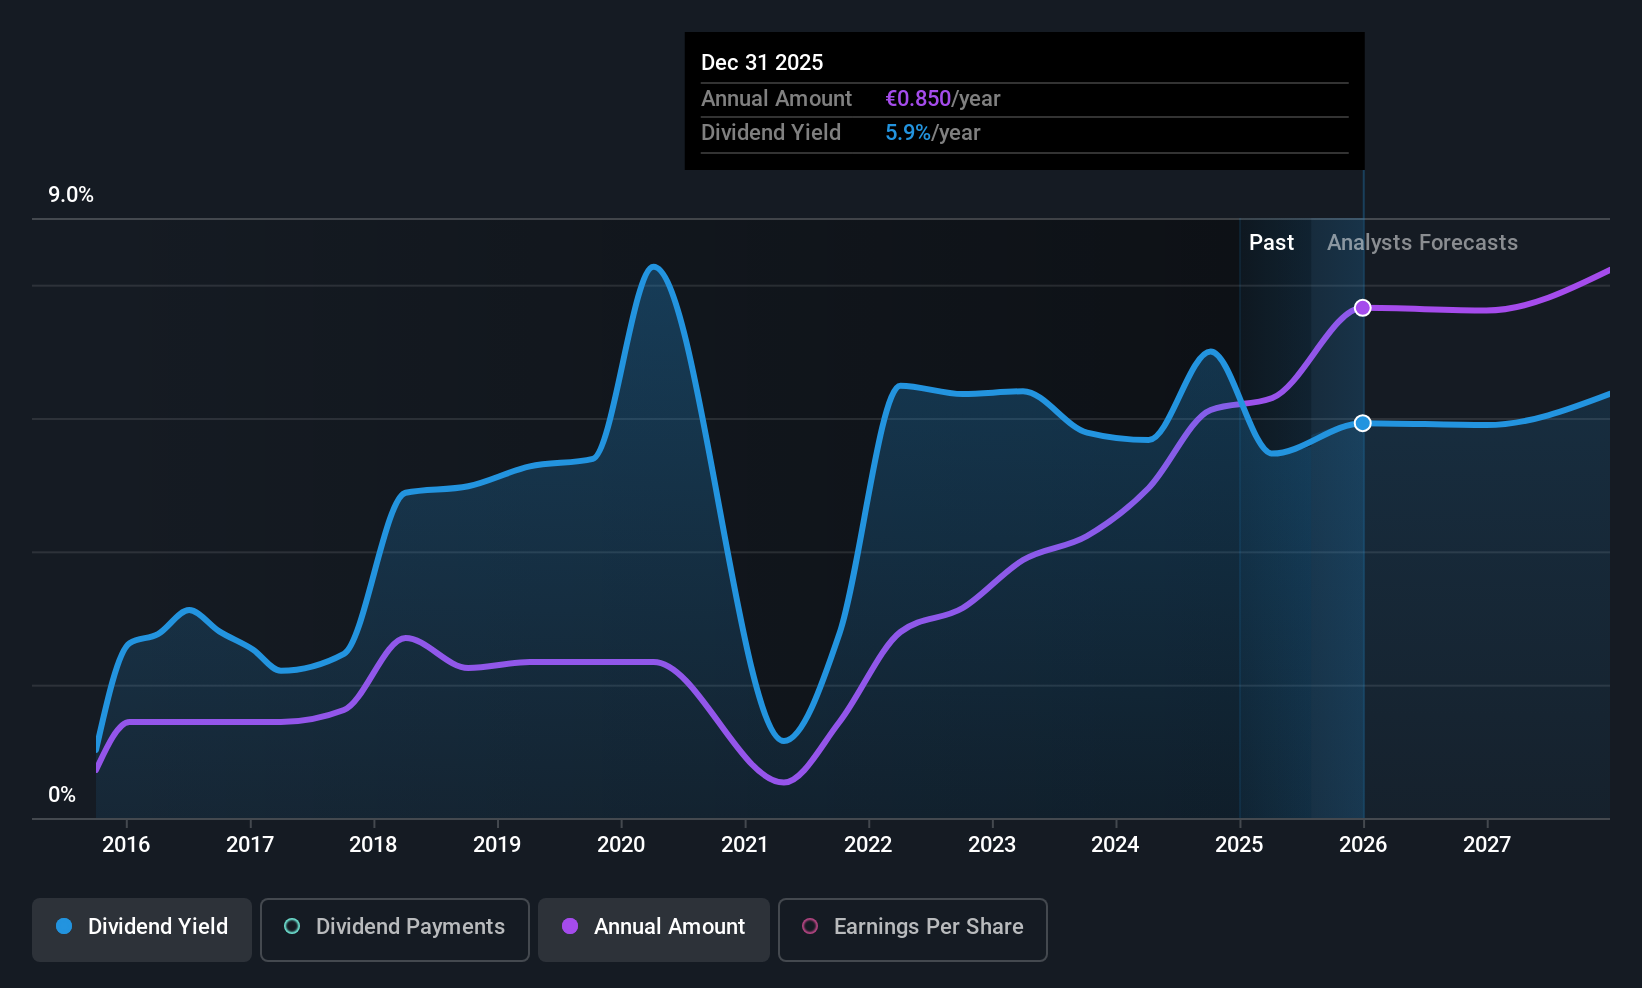
Task: Click the Annual Amount tooltip row label
Action: (776, 99)
